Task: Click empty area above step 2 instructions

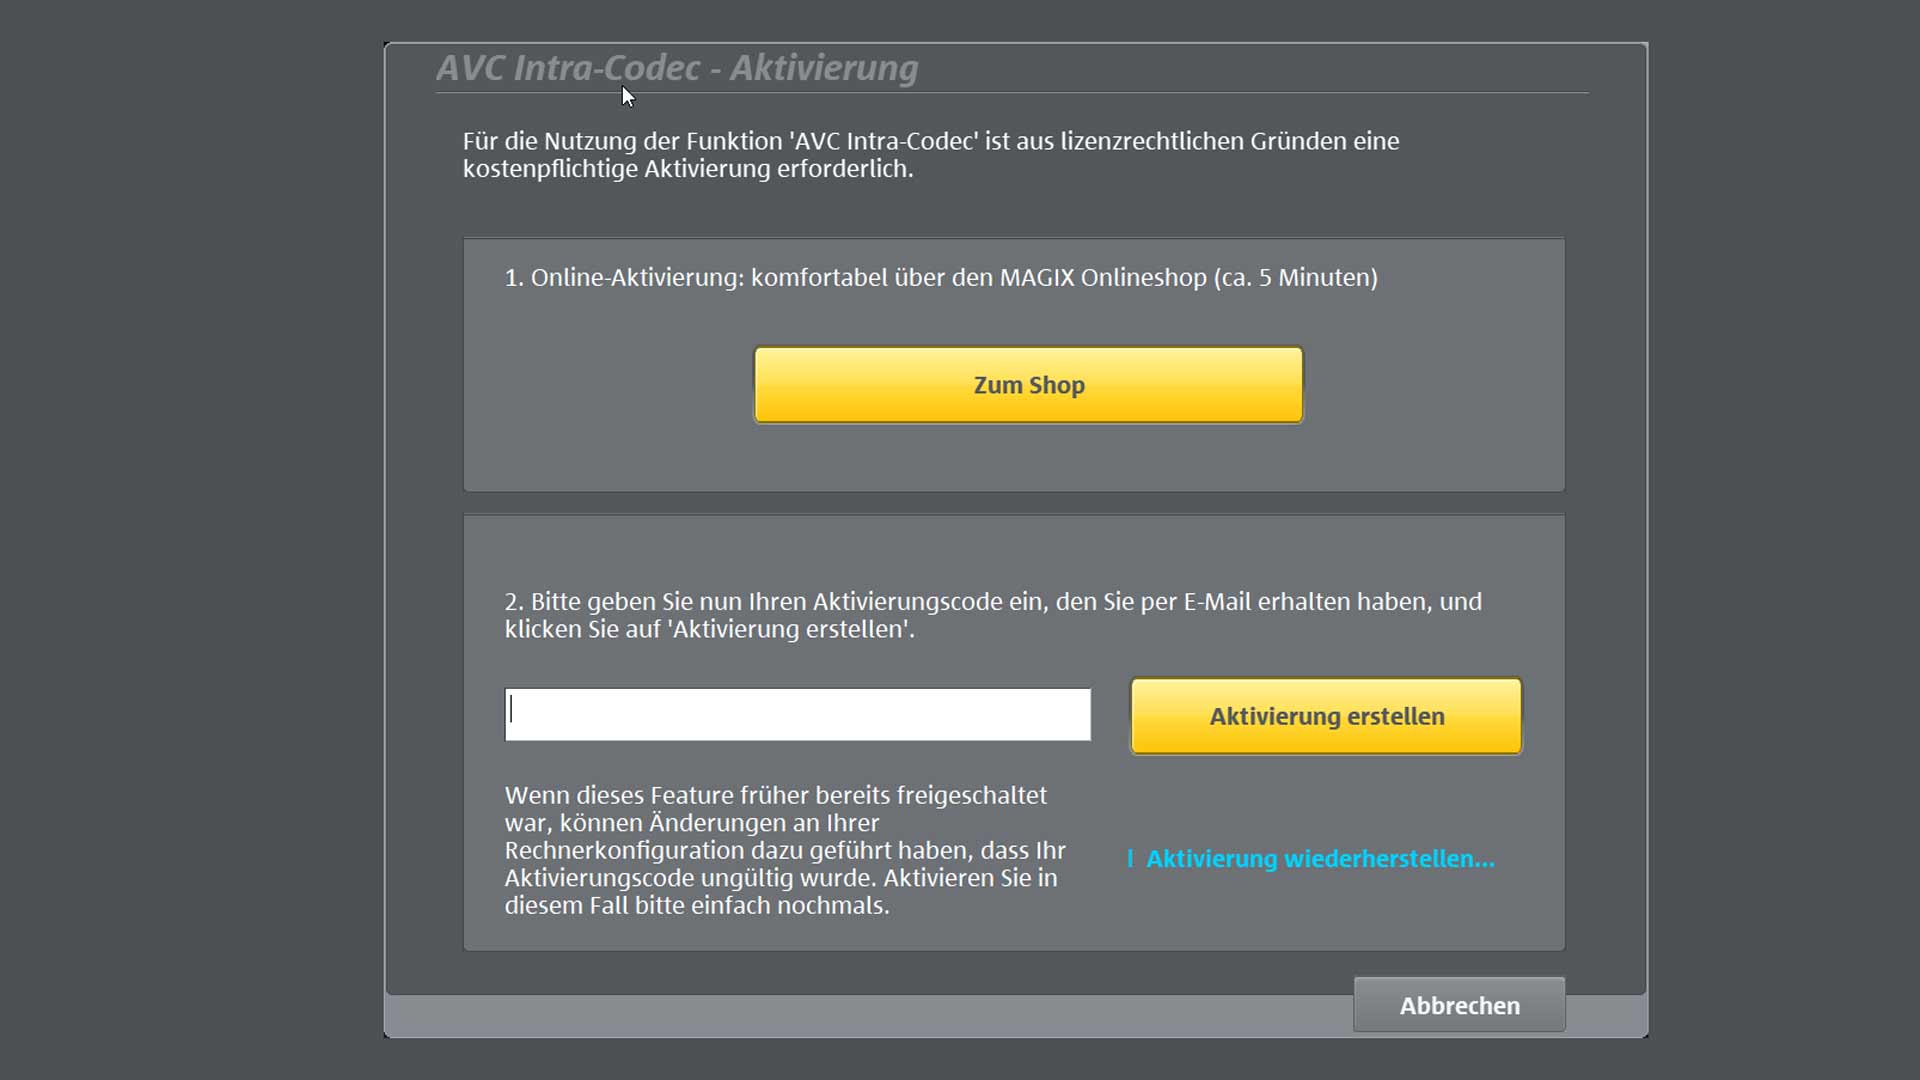Action: pos(1000,553)
